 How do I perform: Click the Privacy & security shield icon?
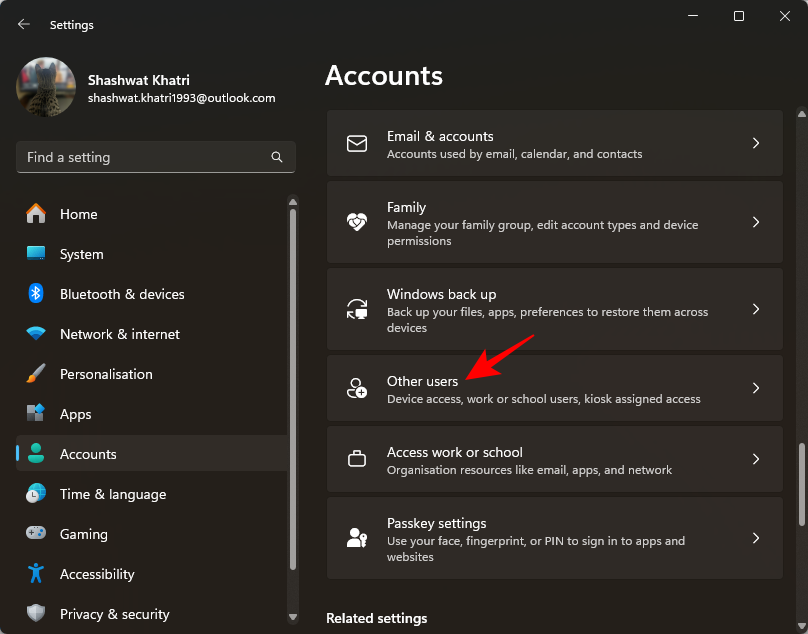point(36,614)
